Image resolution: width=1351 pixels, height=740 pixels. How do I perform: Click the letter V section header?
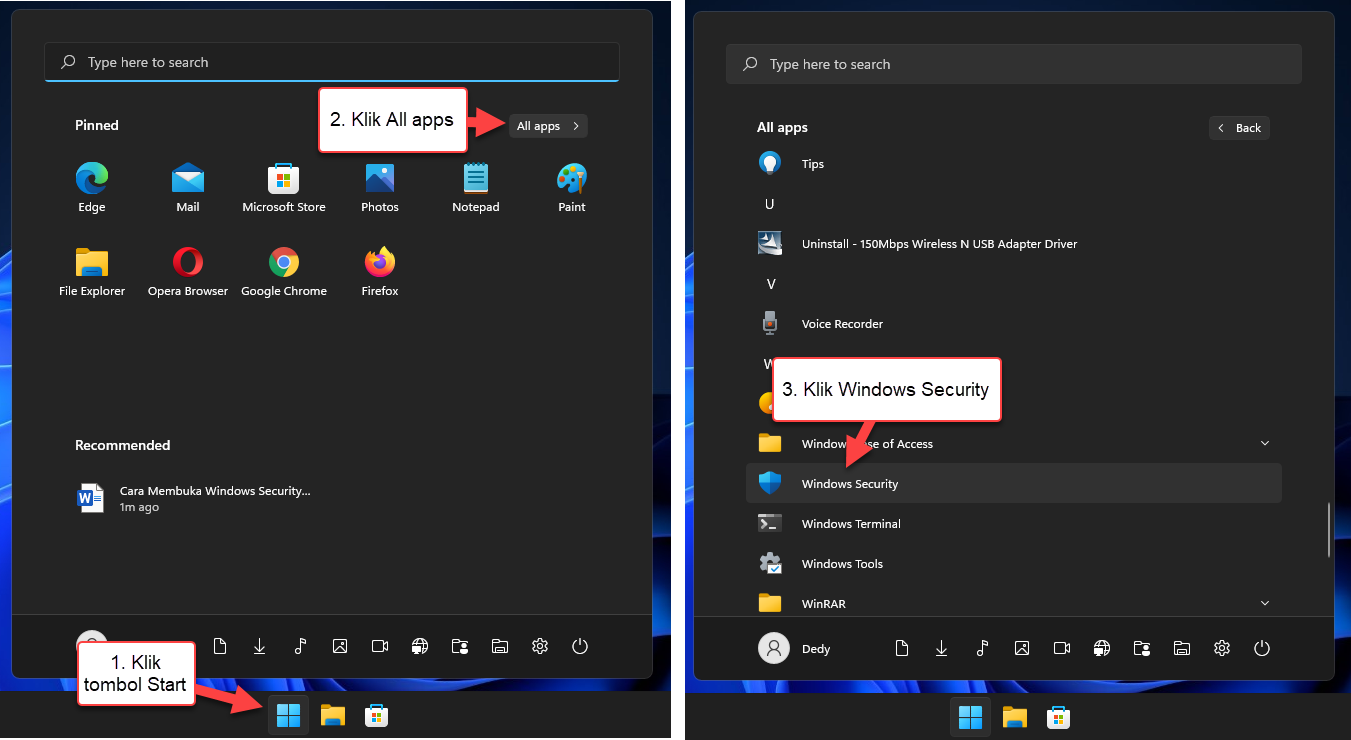pos(770,284)
